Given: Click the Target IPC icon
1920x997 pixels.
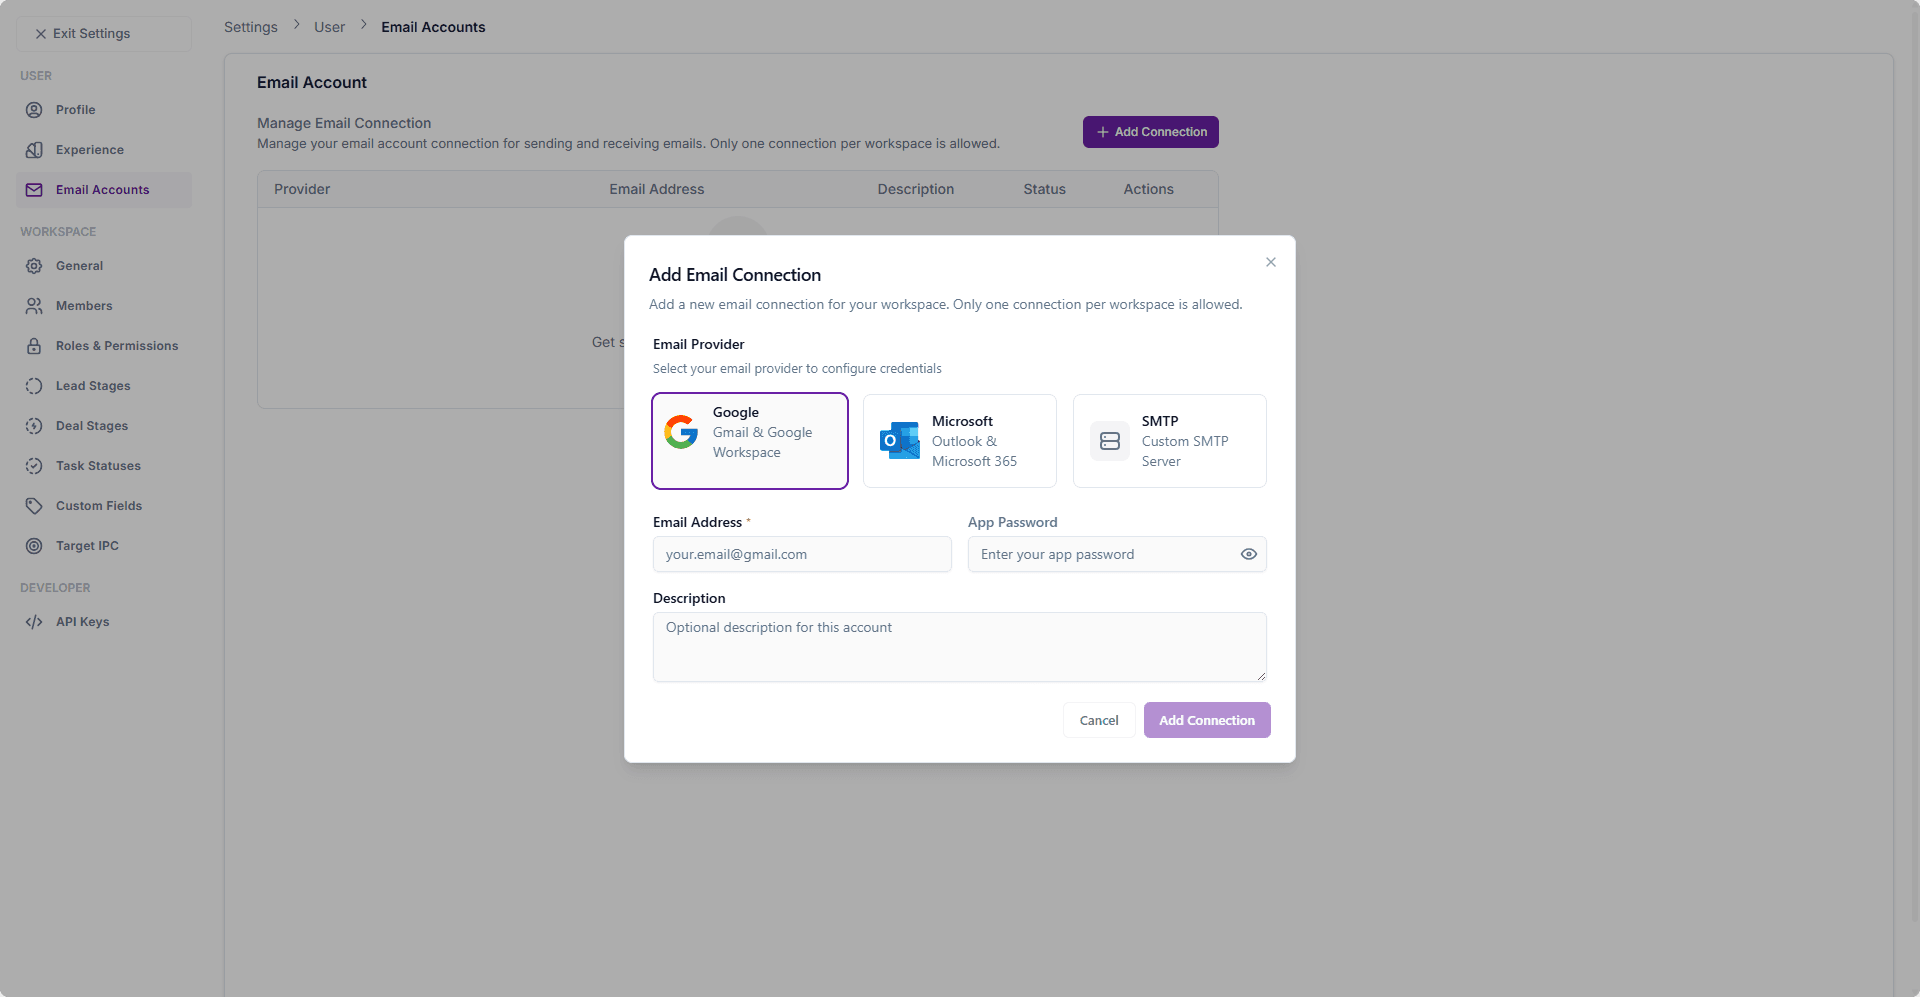Looking at the screenshot, I should tap(33, 546).
